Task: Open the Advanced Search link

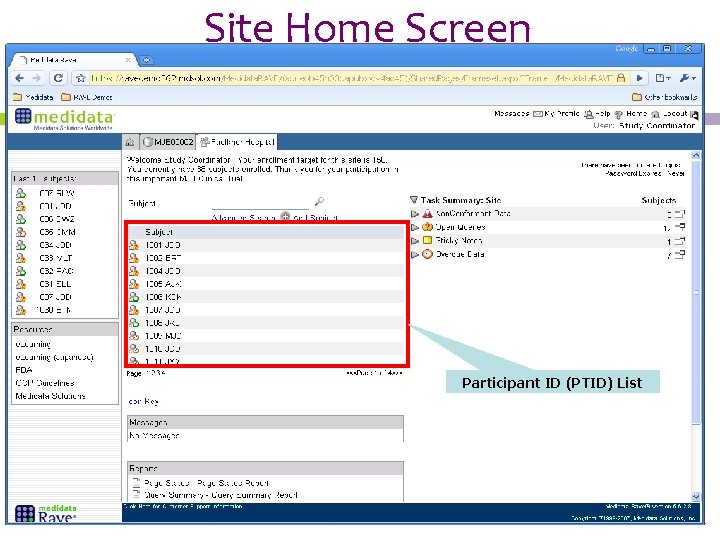Action: pyautogui.click(x=243, y=218)
